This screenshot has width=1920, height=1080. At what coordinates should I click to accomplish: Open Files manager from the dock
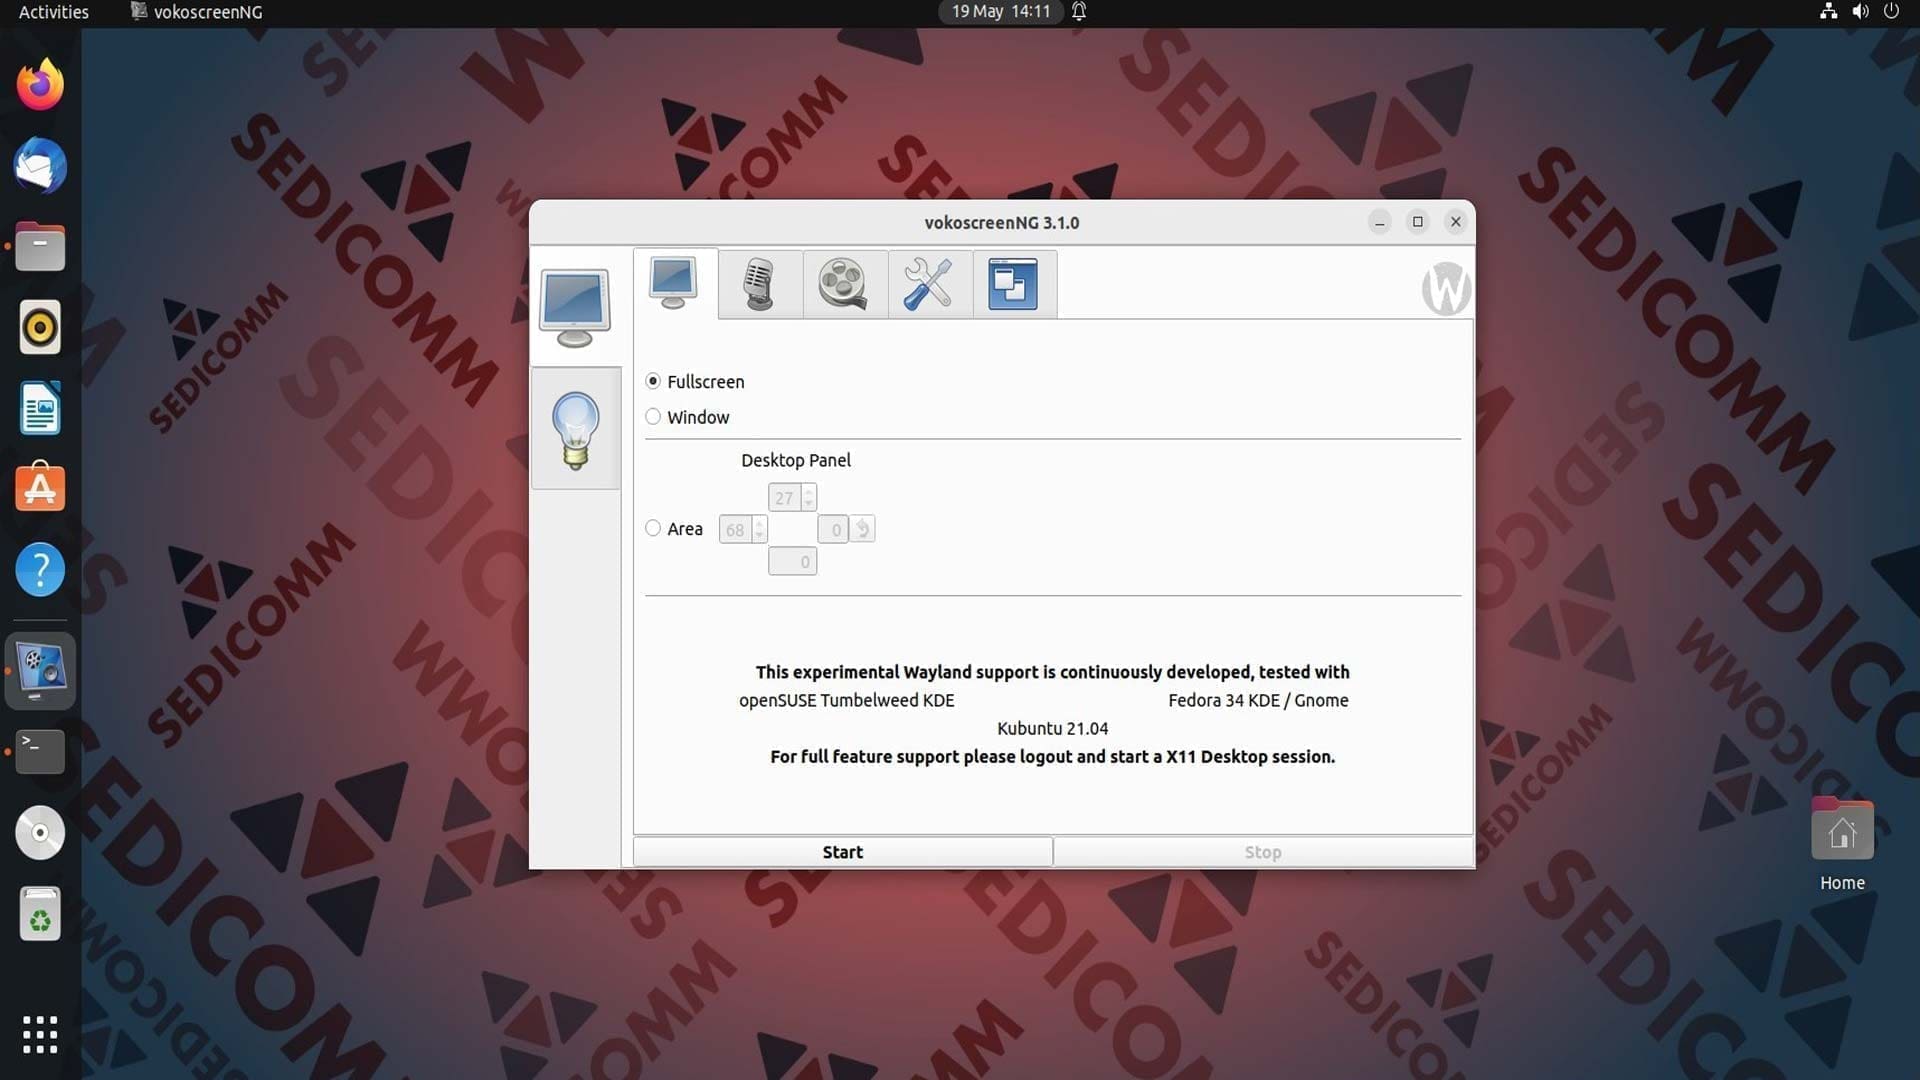click(x=40, y=247)
